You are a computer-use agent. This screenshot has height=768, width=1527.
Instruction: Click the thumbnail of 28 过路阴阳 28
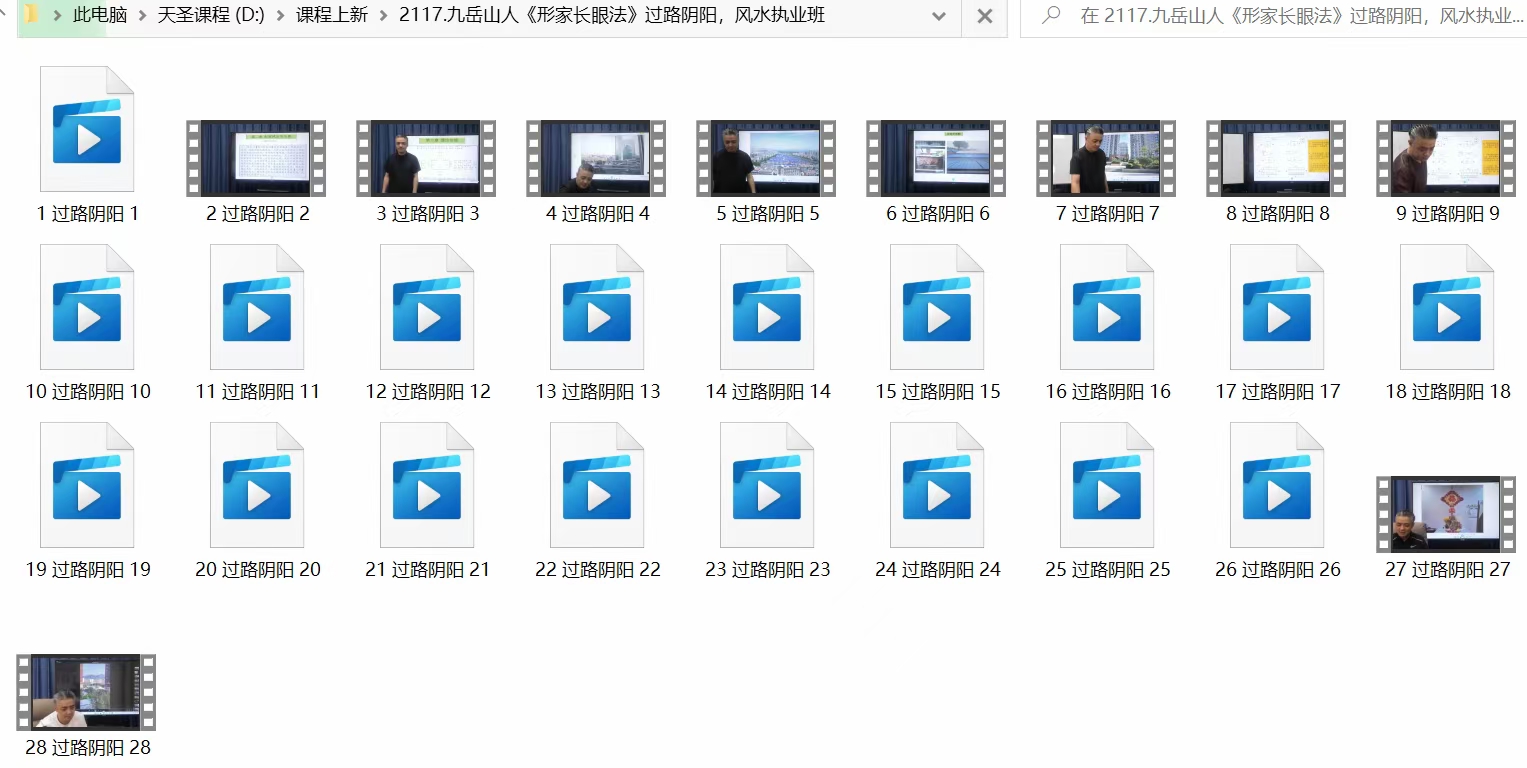pyautogui.click(x=86, y=692)
